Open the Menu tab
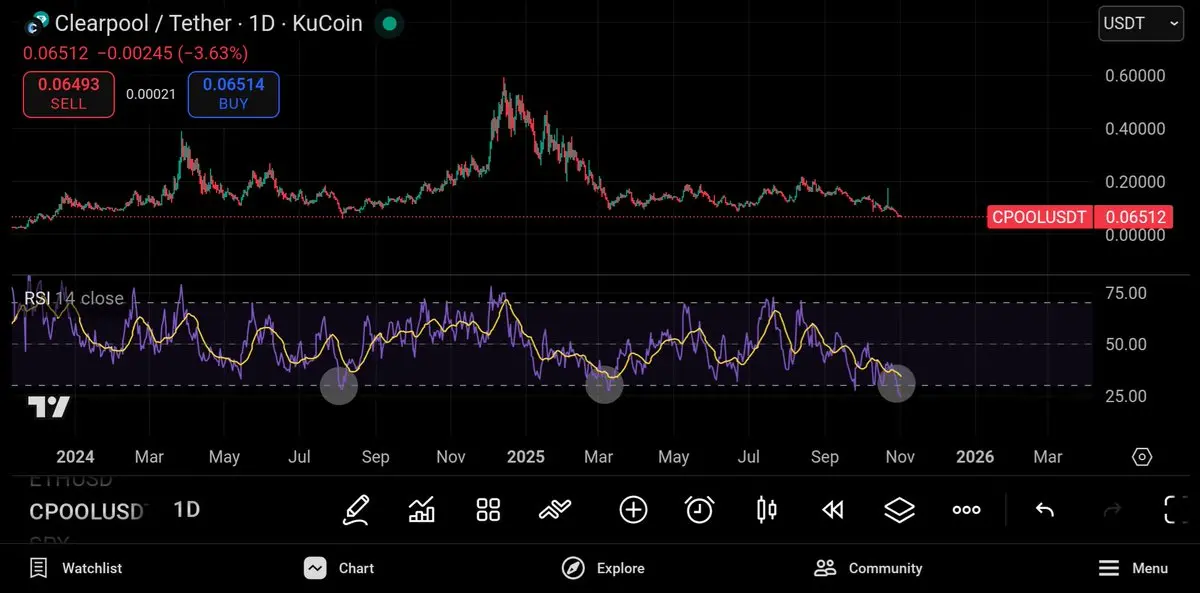This screenshot has width=1200, height=593. pos(1133,568)
